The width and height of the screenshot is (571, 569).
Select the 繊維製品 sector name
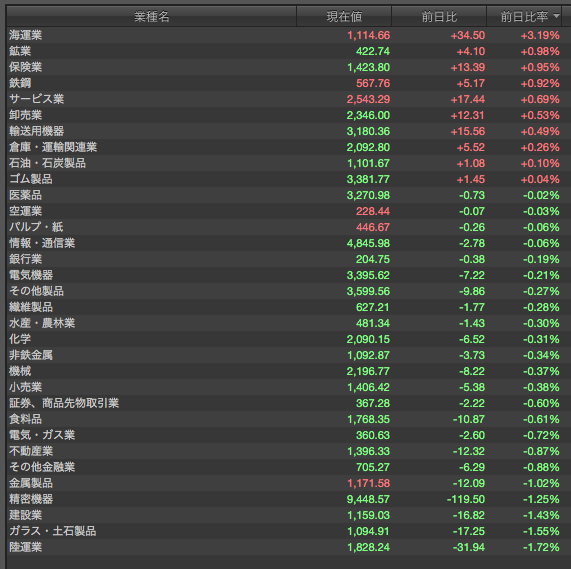31,307
